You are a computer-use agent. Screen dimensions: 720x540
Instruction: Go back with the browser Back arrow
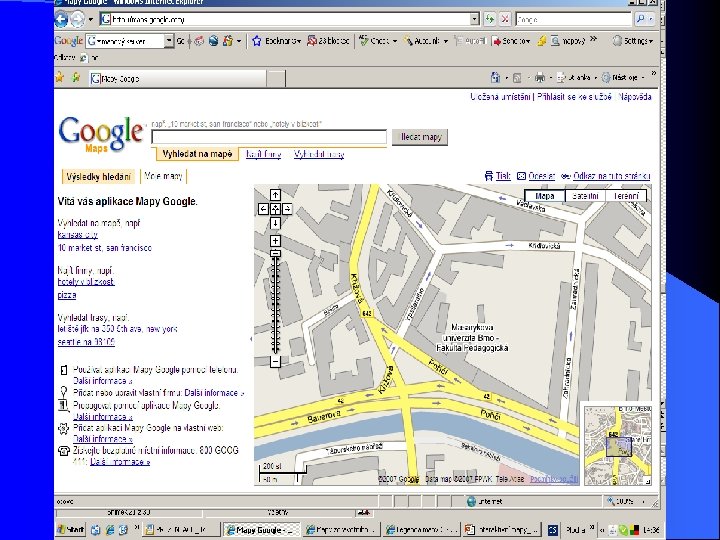(x=61, y=19)
